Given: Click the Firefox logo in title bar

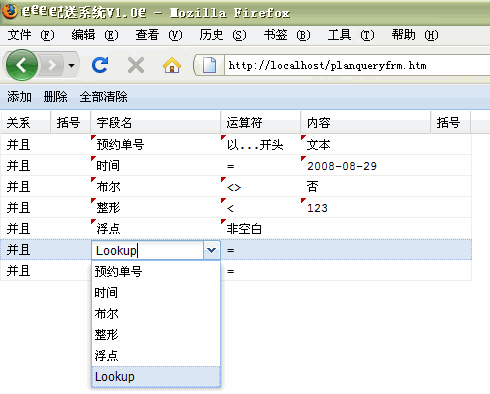Looking at the screenshot, I should (9, 11).
